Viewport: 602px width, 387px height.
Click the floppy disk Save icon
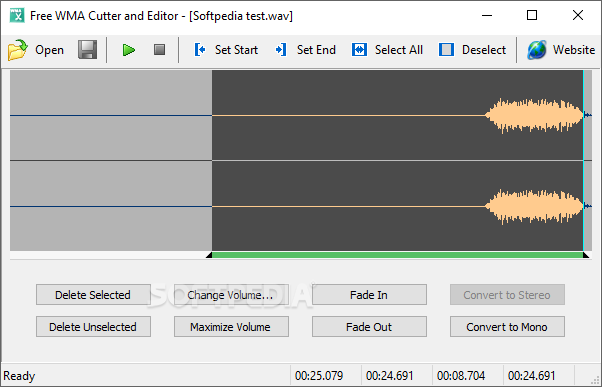[x=88, y=50]
